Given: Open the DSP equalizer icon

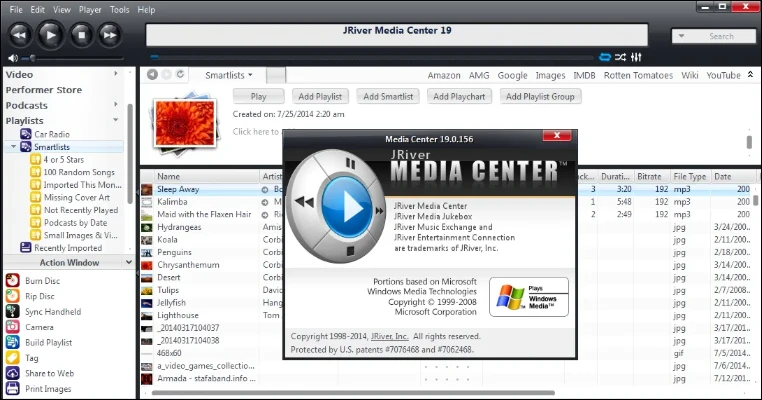Looking at the screenshot, I should point(636,57).
